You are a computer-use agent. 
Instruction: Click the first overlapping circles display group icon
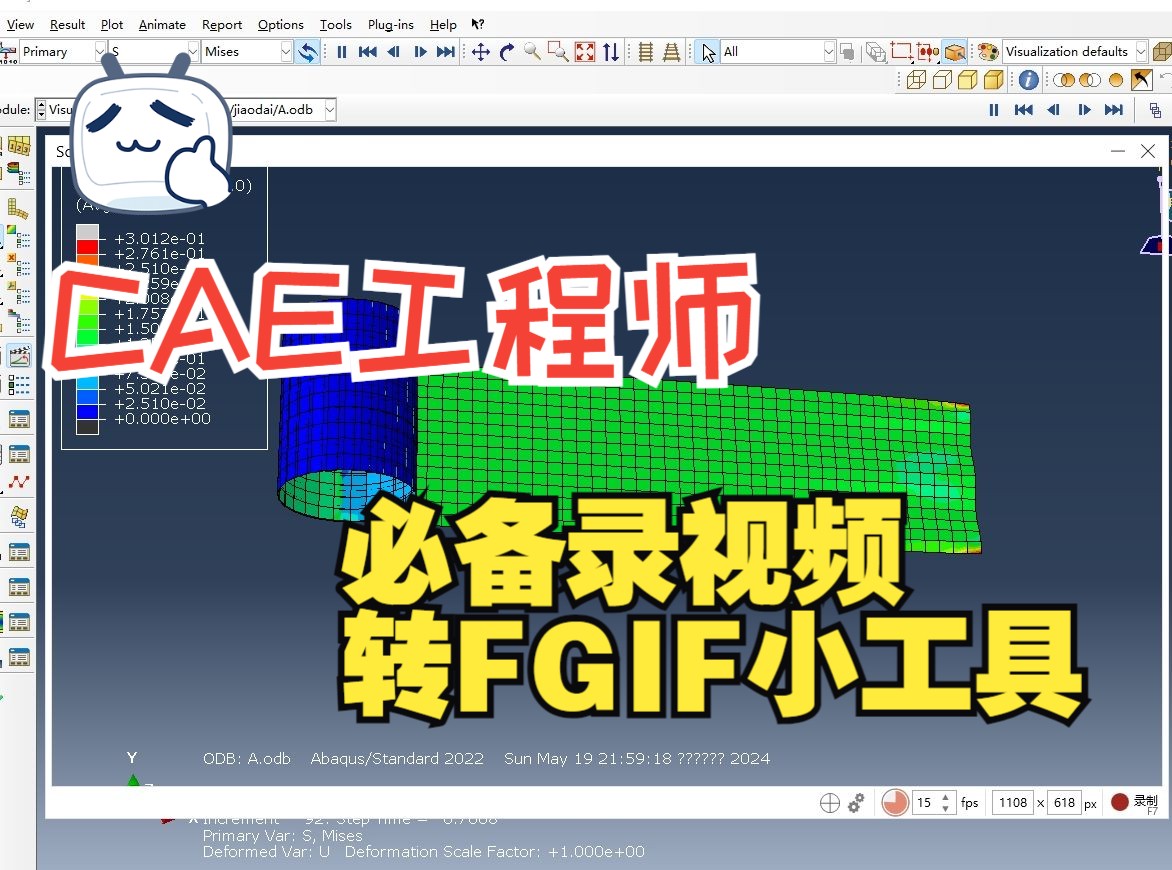(1064, 79)
